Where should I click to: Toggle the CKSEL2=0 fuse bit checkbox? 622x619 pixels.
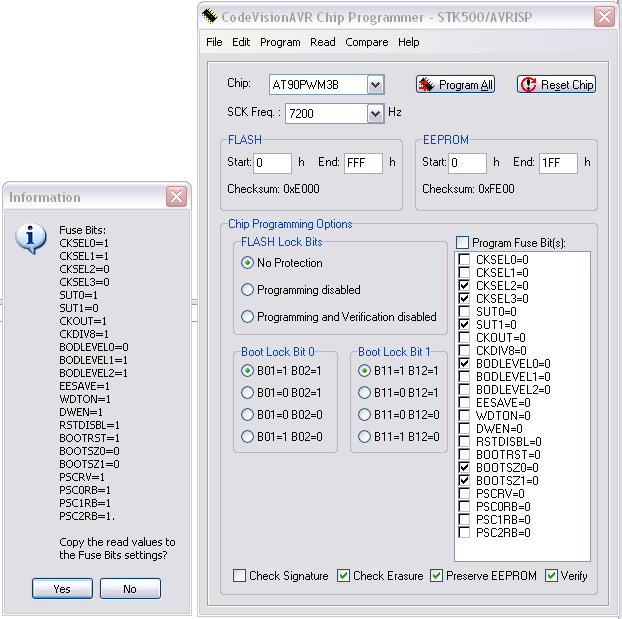tap(464, 285)
